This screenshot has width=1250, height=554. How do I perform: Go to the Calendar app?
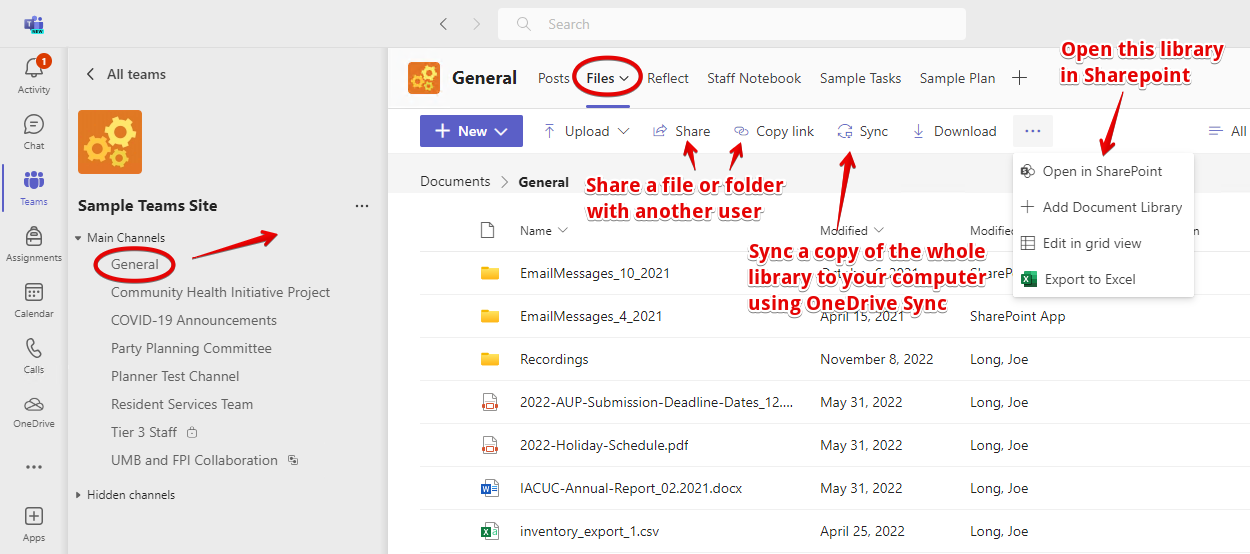tap(33, 299)
